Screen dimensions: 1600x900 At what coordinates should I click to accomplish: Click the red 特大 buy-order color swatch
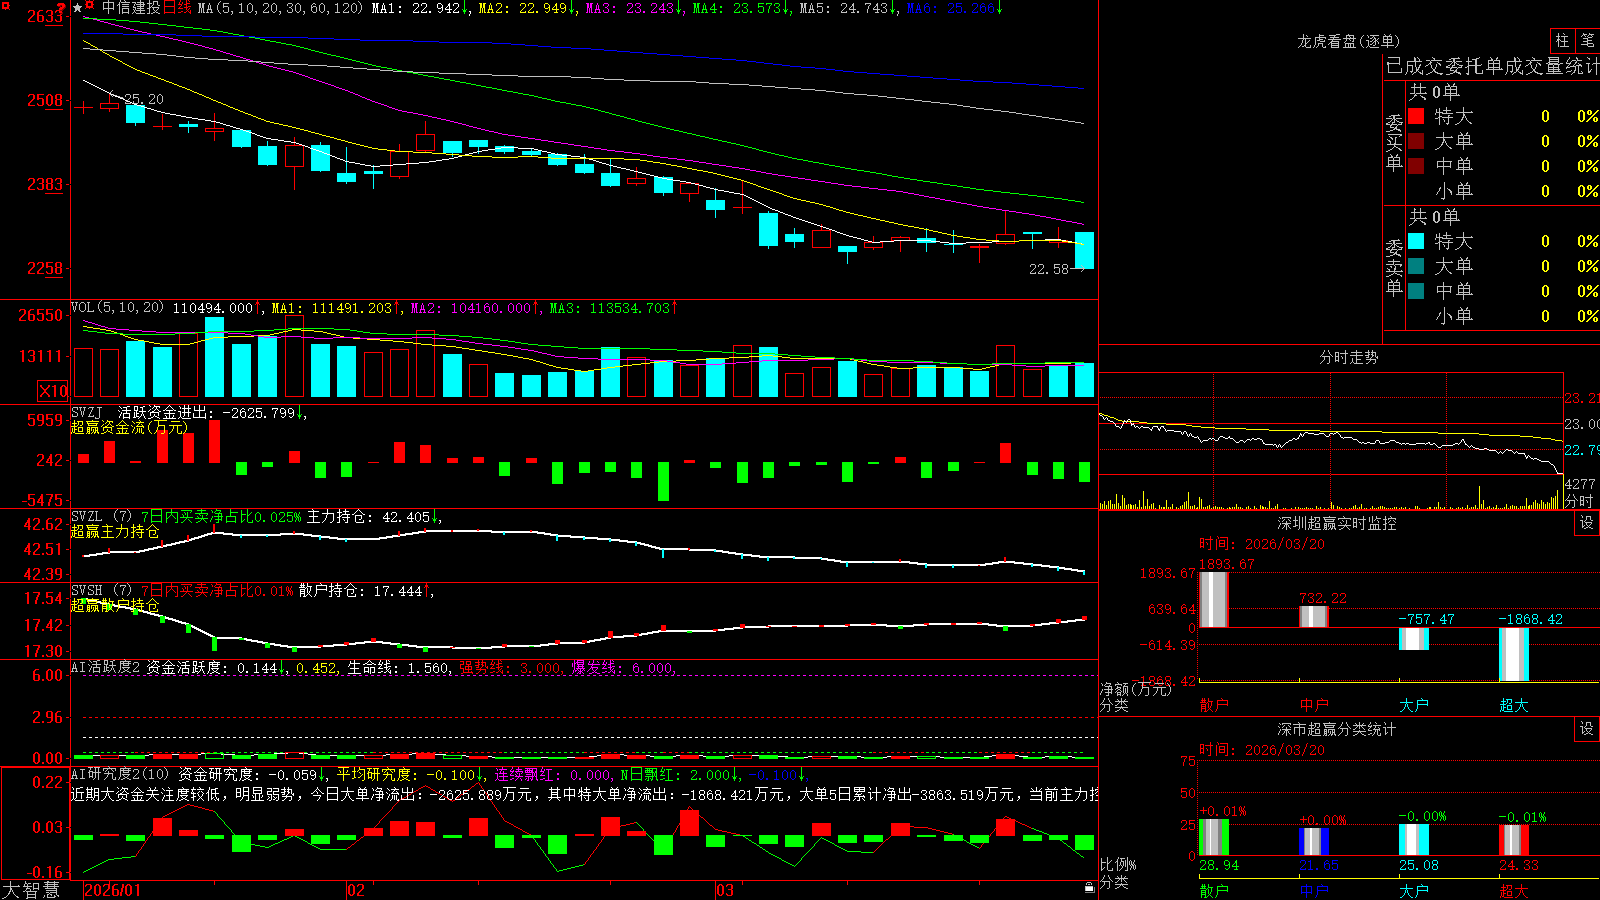coord(1416,116)
